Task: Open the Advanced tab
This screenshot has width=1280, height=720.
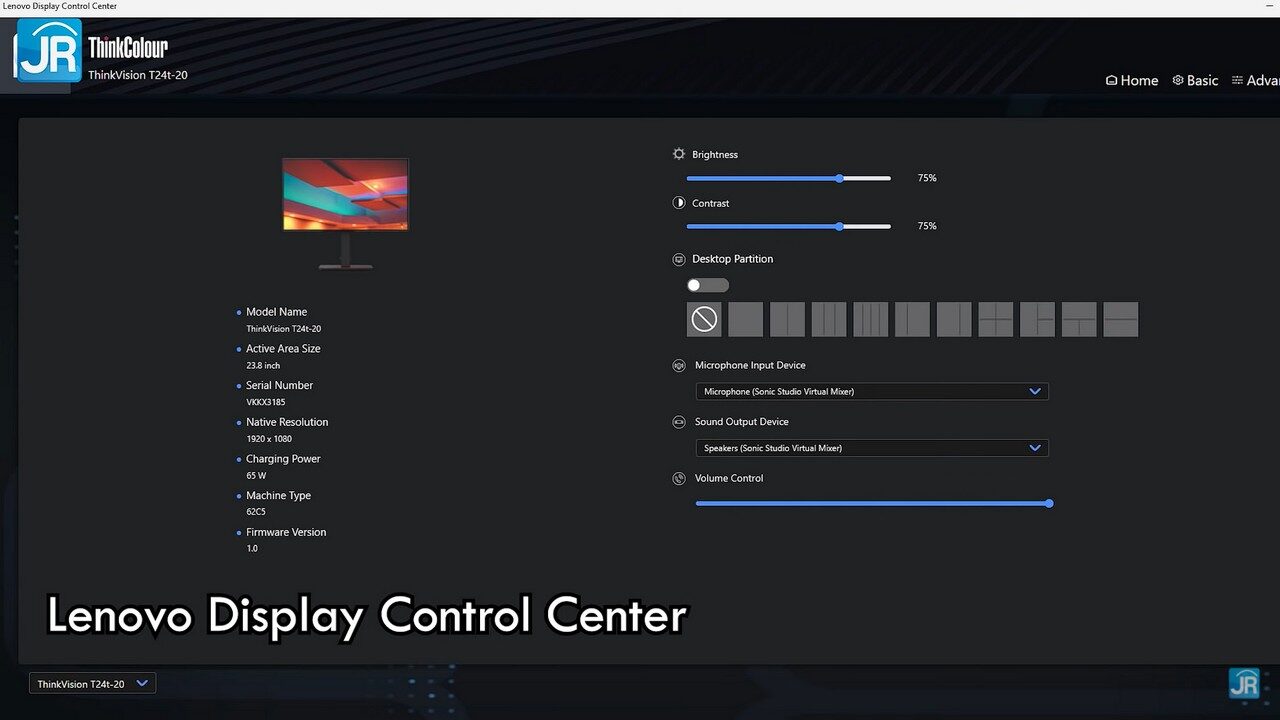Action: click(x=1256, y=81)
